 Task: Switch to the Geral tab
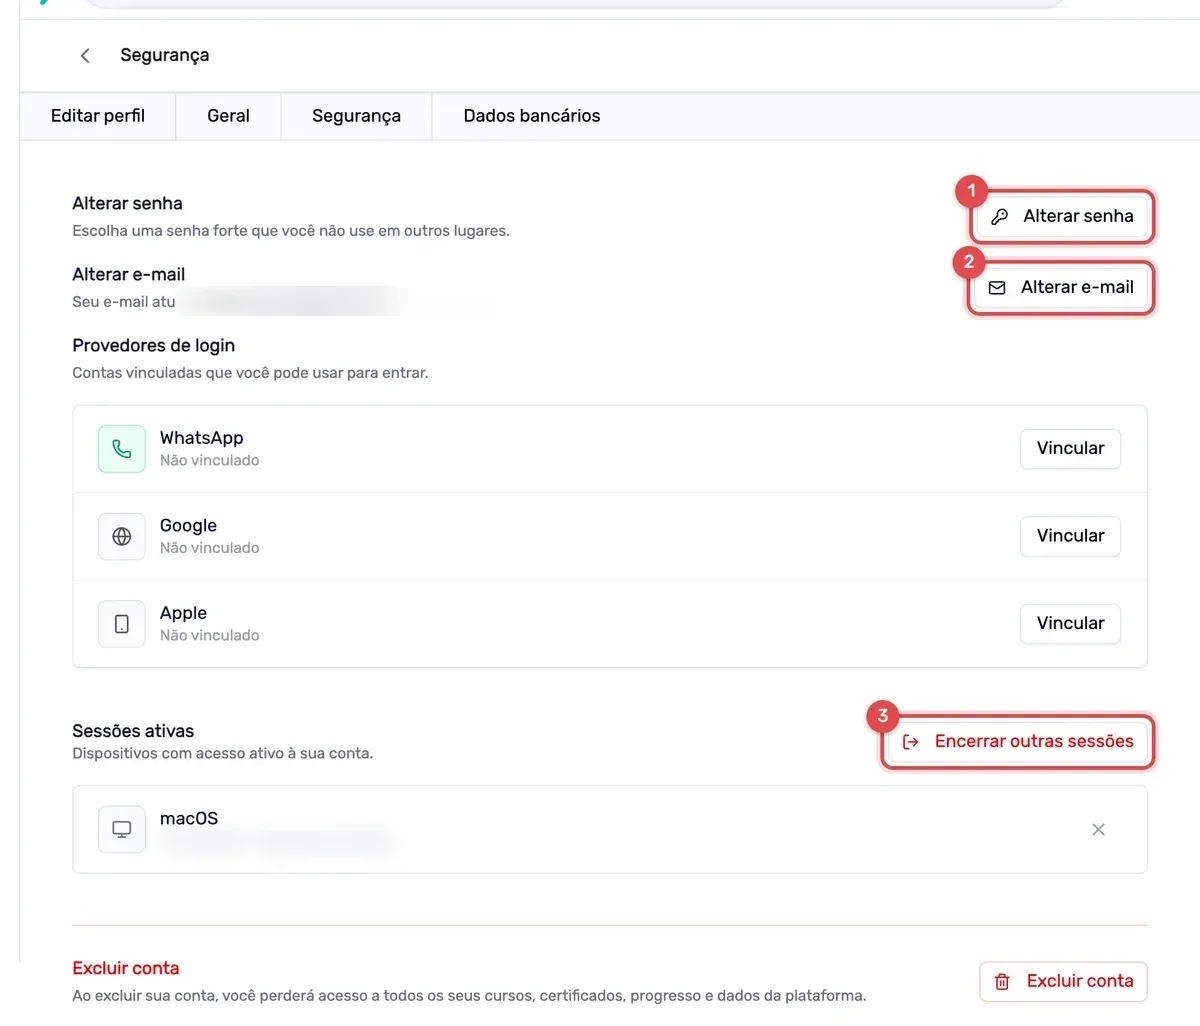pyautogui.click(x=228, y=116)
